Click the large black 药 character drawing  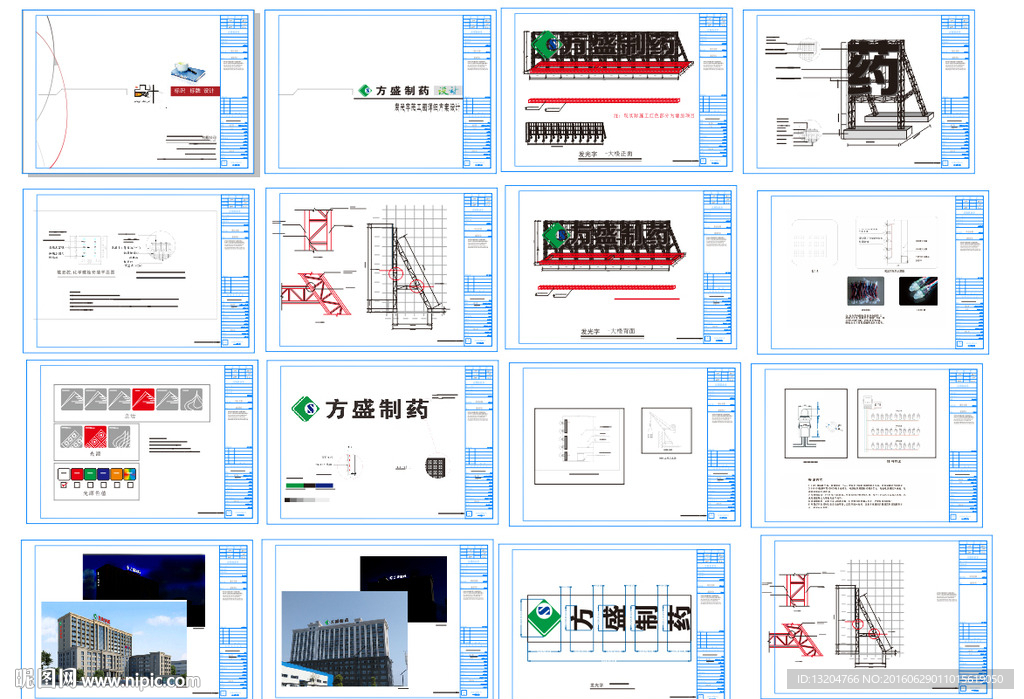click(873, 73)
